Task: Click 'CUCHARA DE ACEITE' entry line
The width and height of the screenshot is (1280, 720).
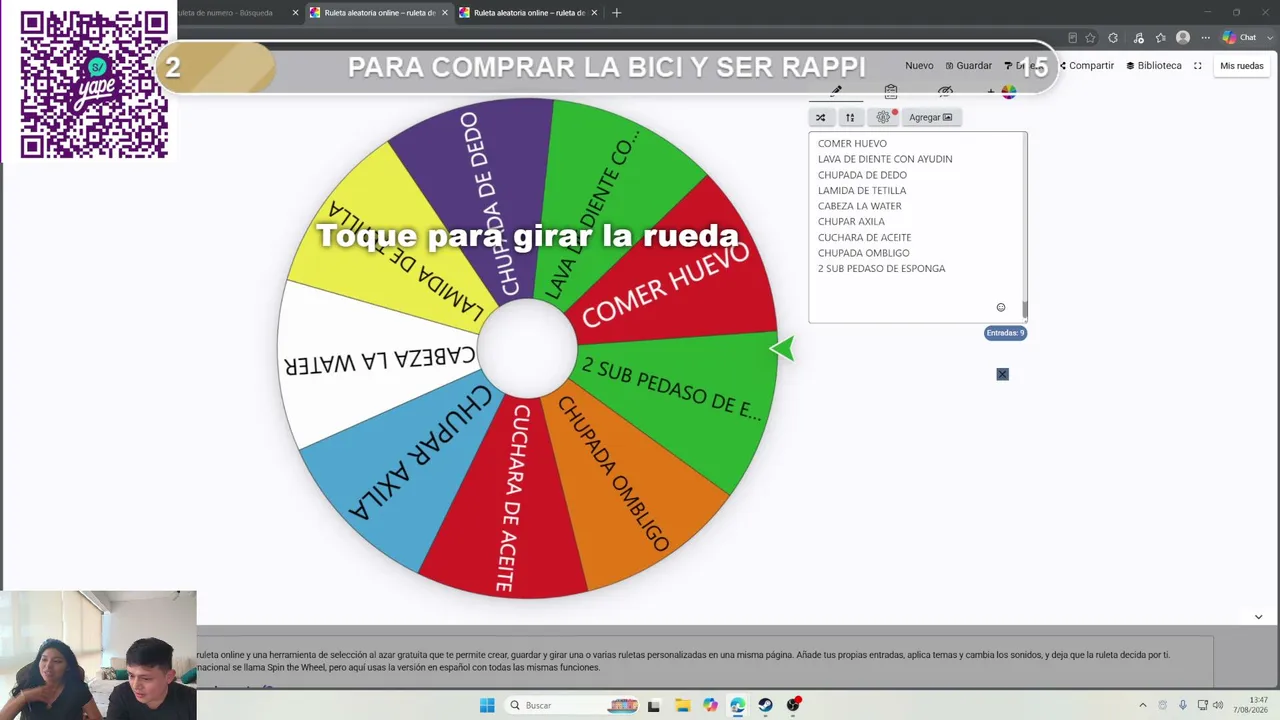Action: [x=864, y=237]
